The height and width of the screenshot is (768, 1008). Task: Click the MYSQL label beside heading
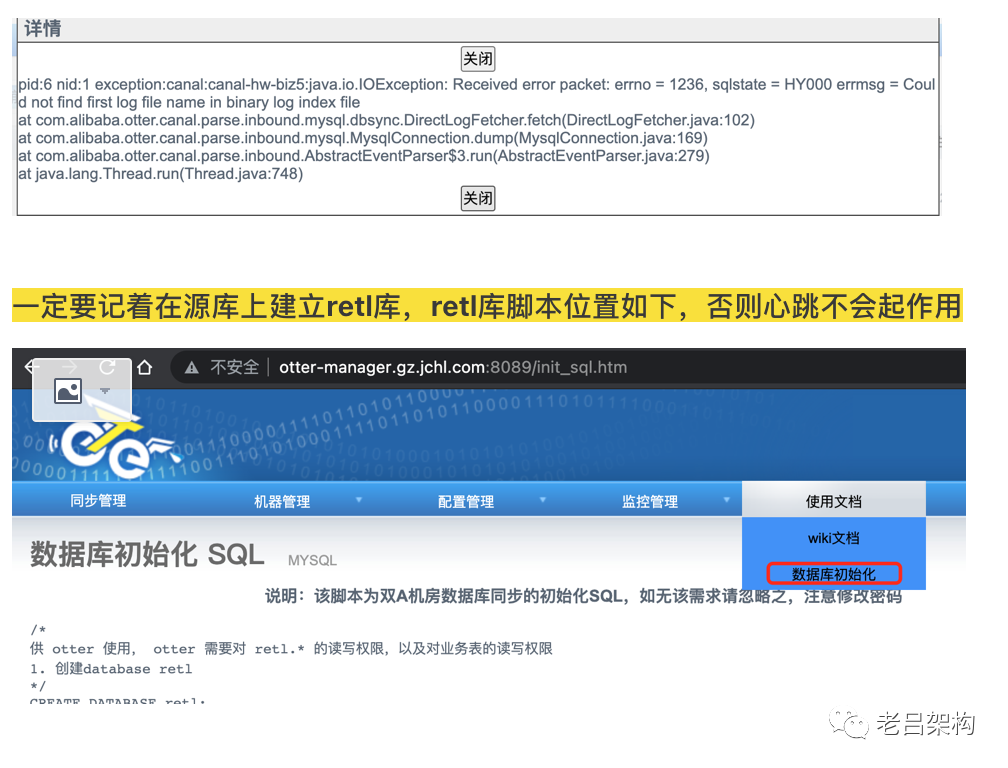tap(312, 560)
